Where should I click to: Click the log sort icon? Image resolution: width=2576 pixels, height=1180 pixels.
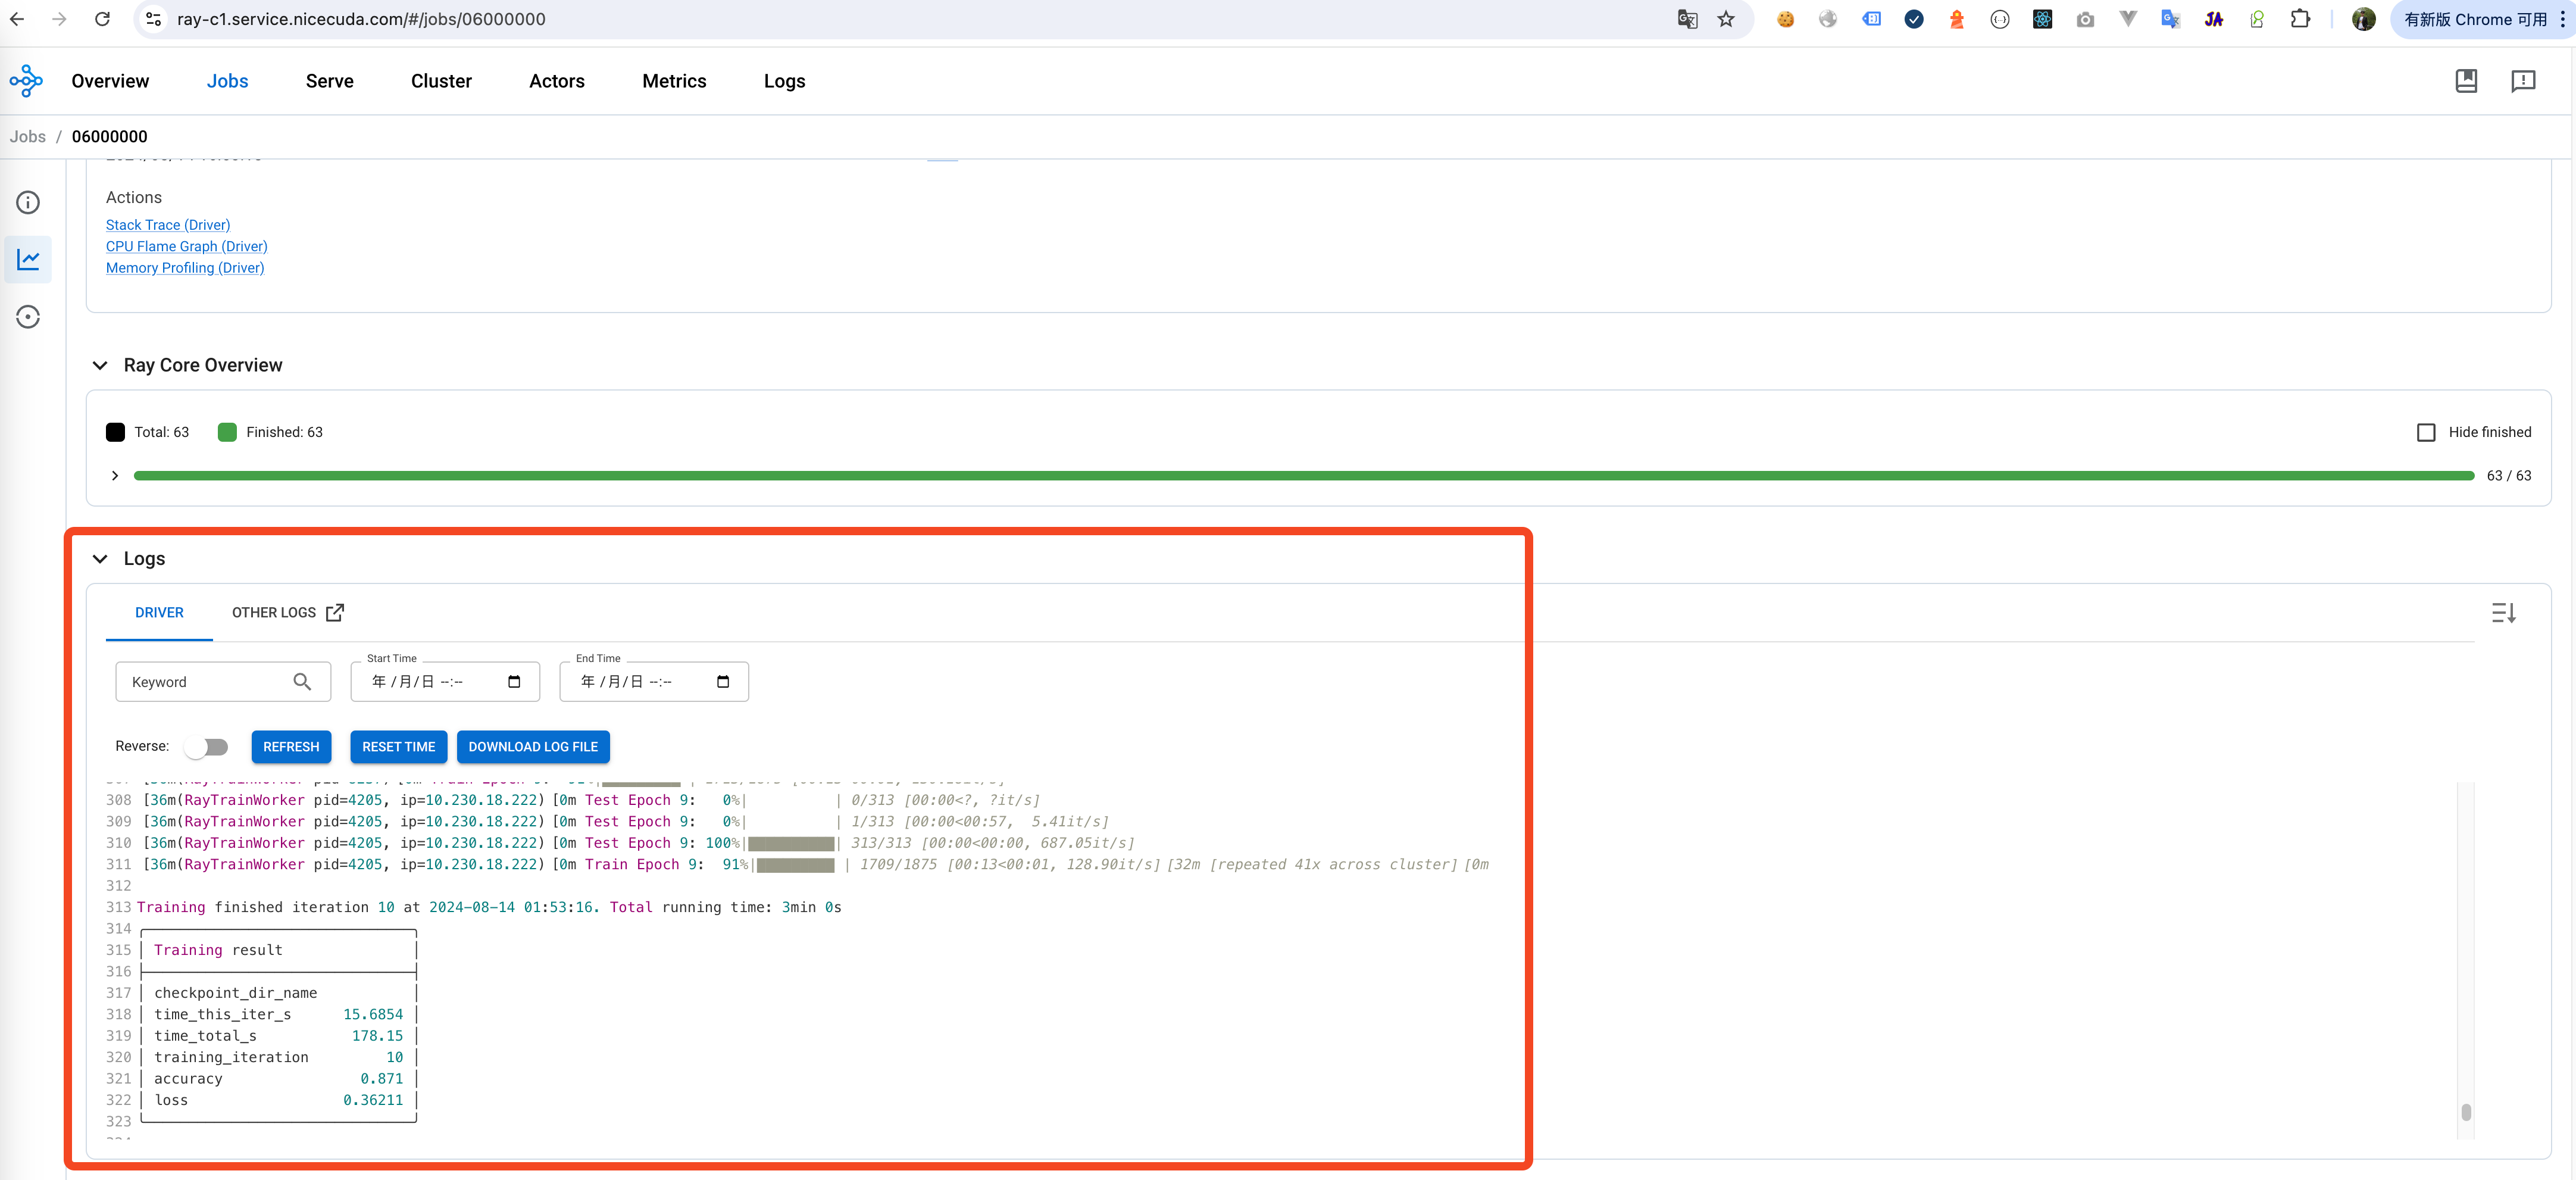point(2503,613)
